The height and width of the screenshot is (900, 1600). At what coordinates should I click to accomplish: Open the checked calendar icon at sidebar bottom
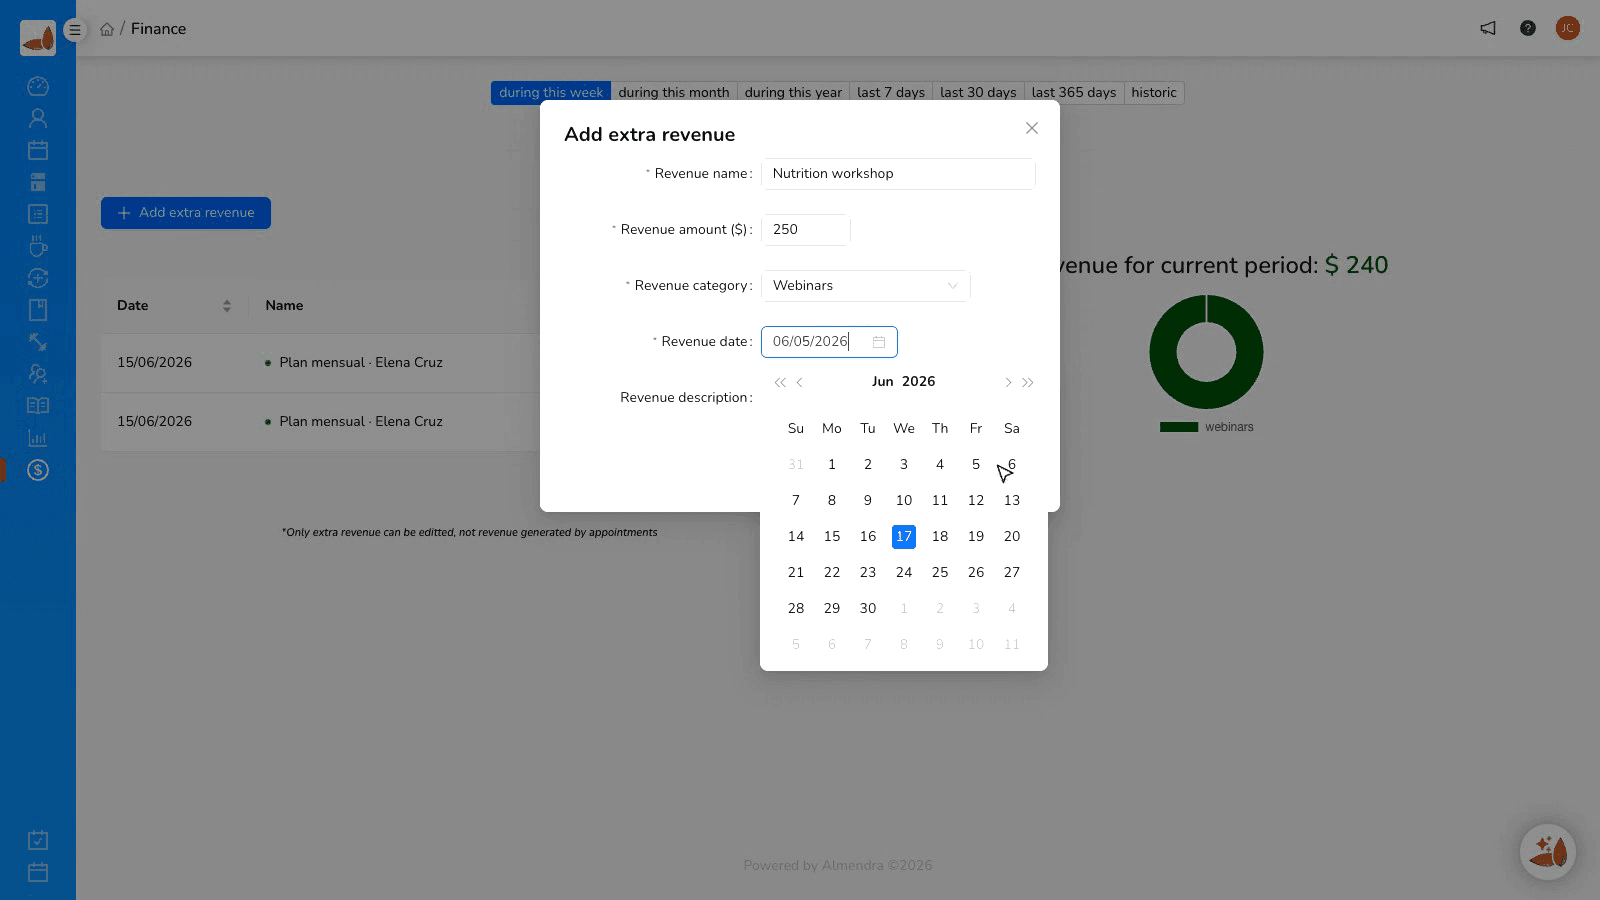click(x=38, y=840)
